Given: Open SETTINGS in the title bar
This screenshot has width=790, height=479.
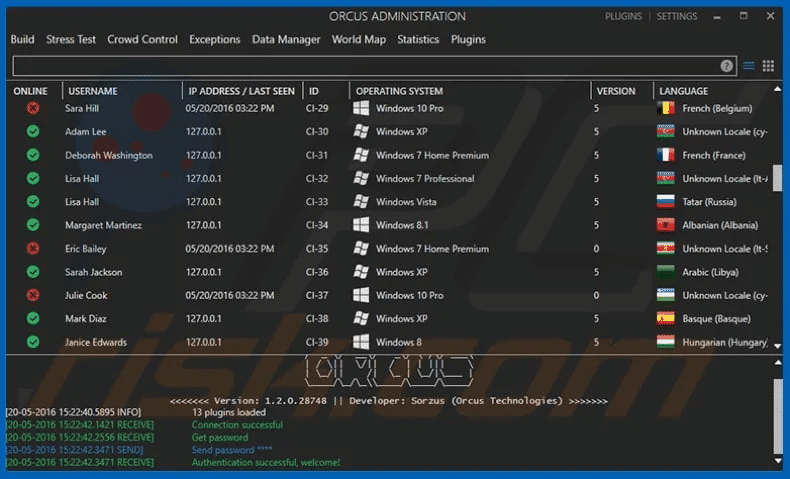Looking at the screenshot, I should [x=677, y=17].
